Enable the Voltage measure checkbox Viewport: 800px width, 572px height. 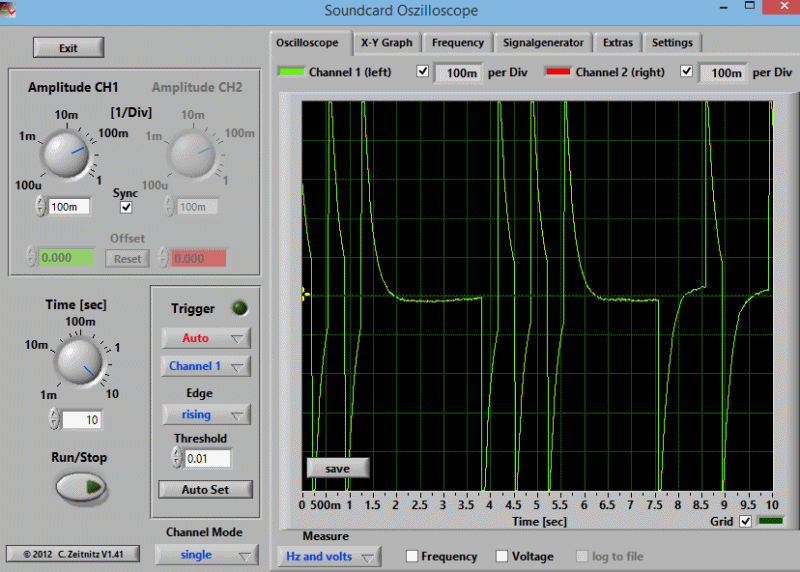502,556
